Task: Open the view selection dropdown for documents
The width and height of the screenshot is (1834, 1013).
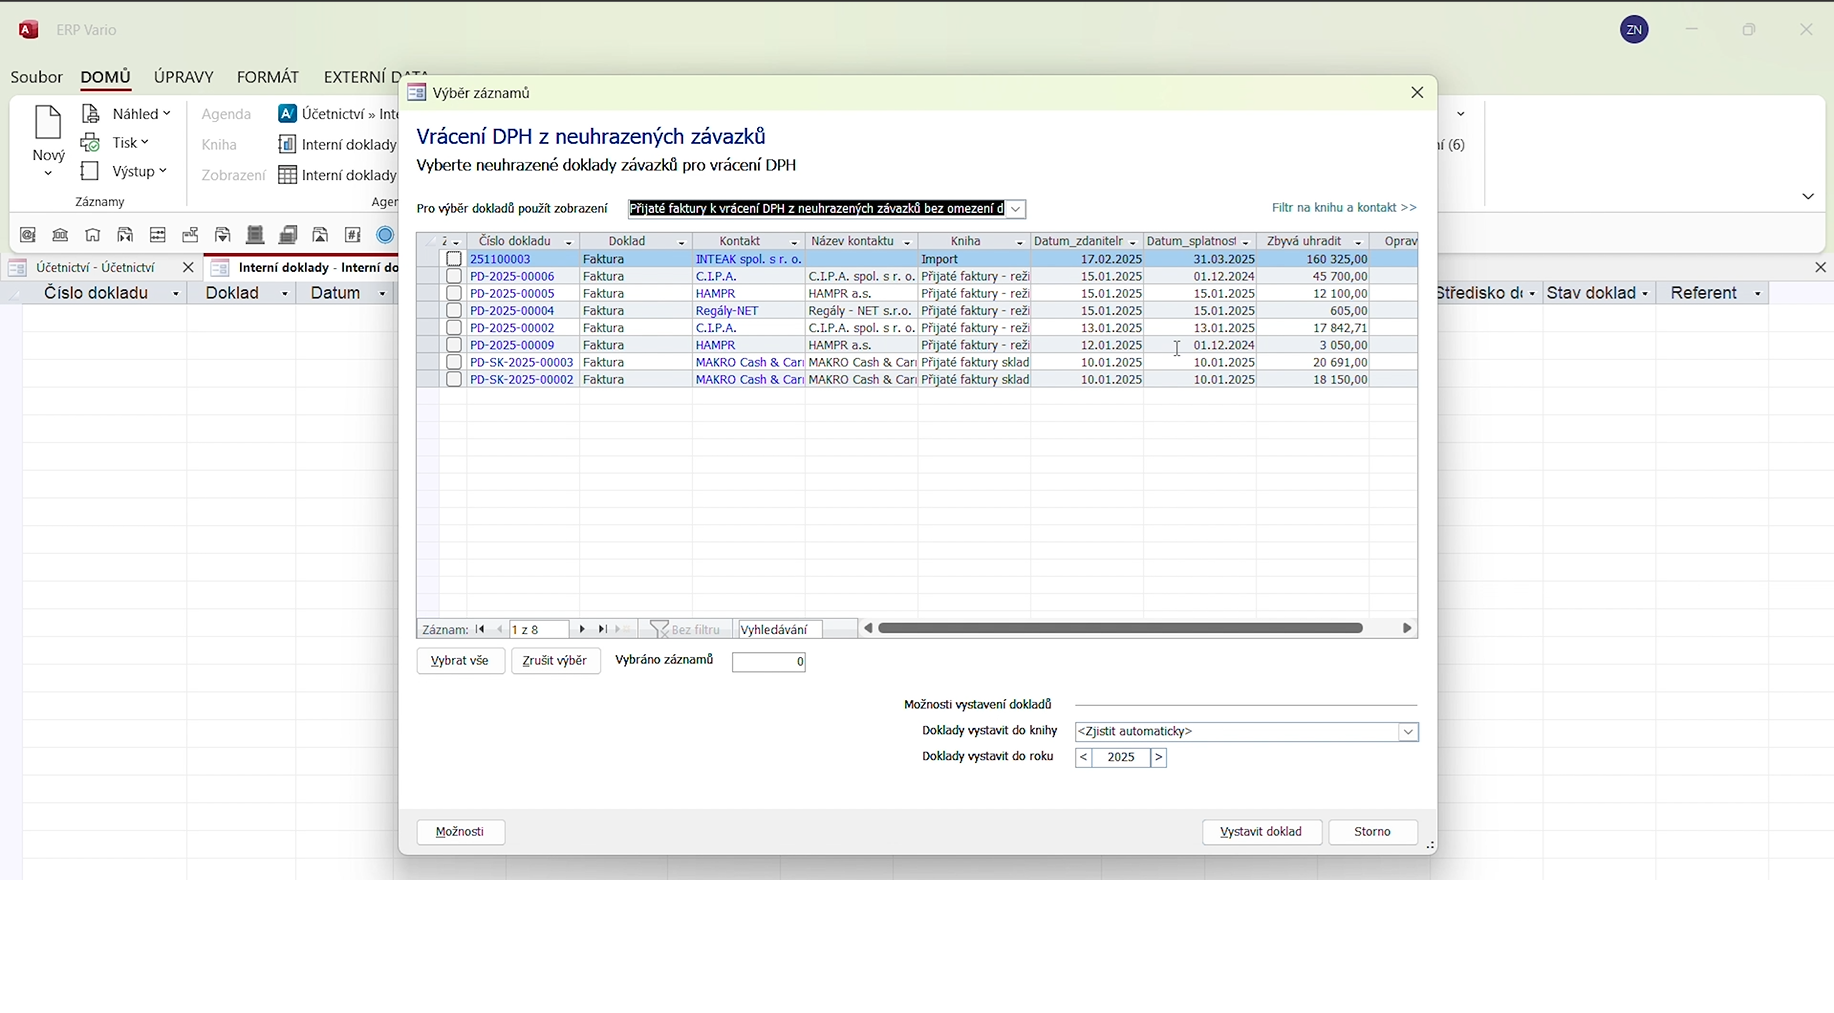Action: (x=1015, y=209)
